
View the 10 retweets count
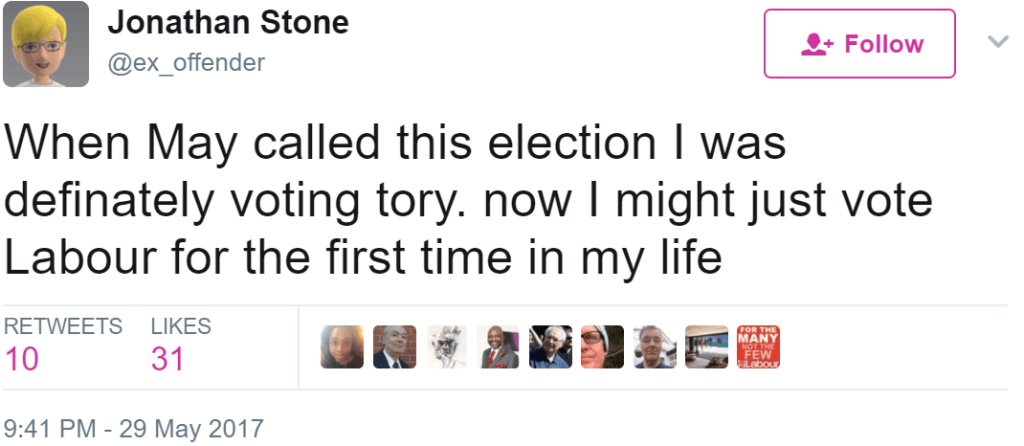click(x=22, y=359)
